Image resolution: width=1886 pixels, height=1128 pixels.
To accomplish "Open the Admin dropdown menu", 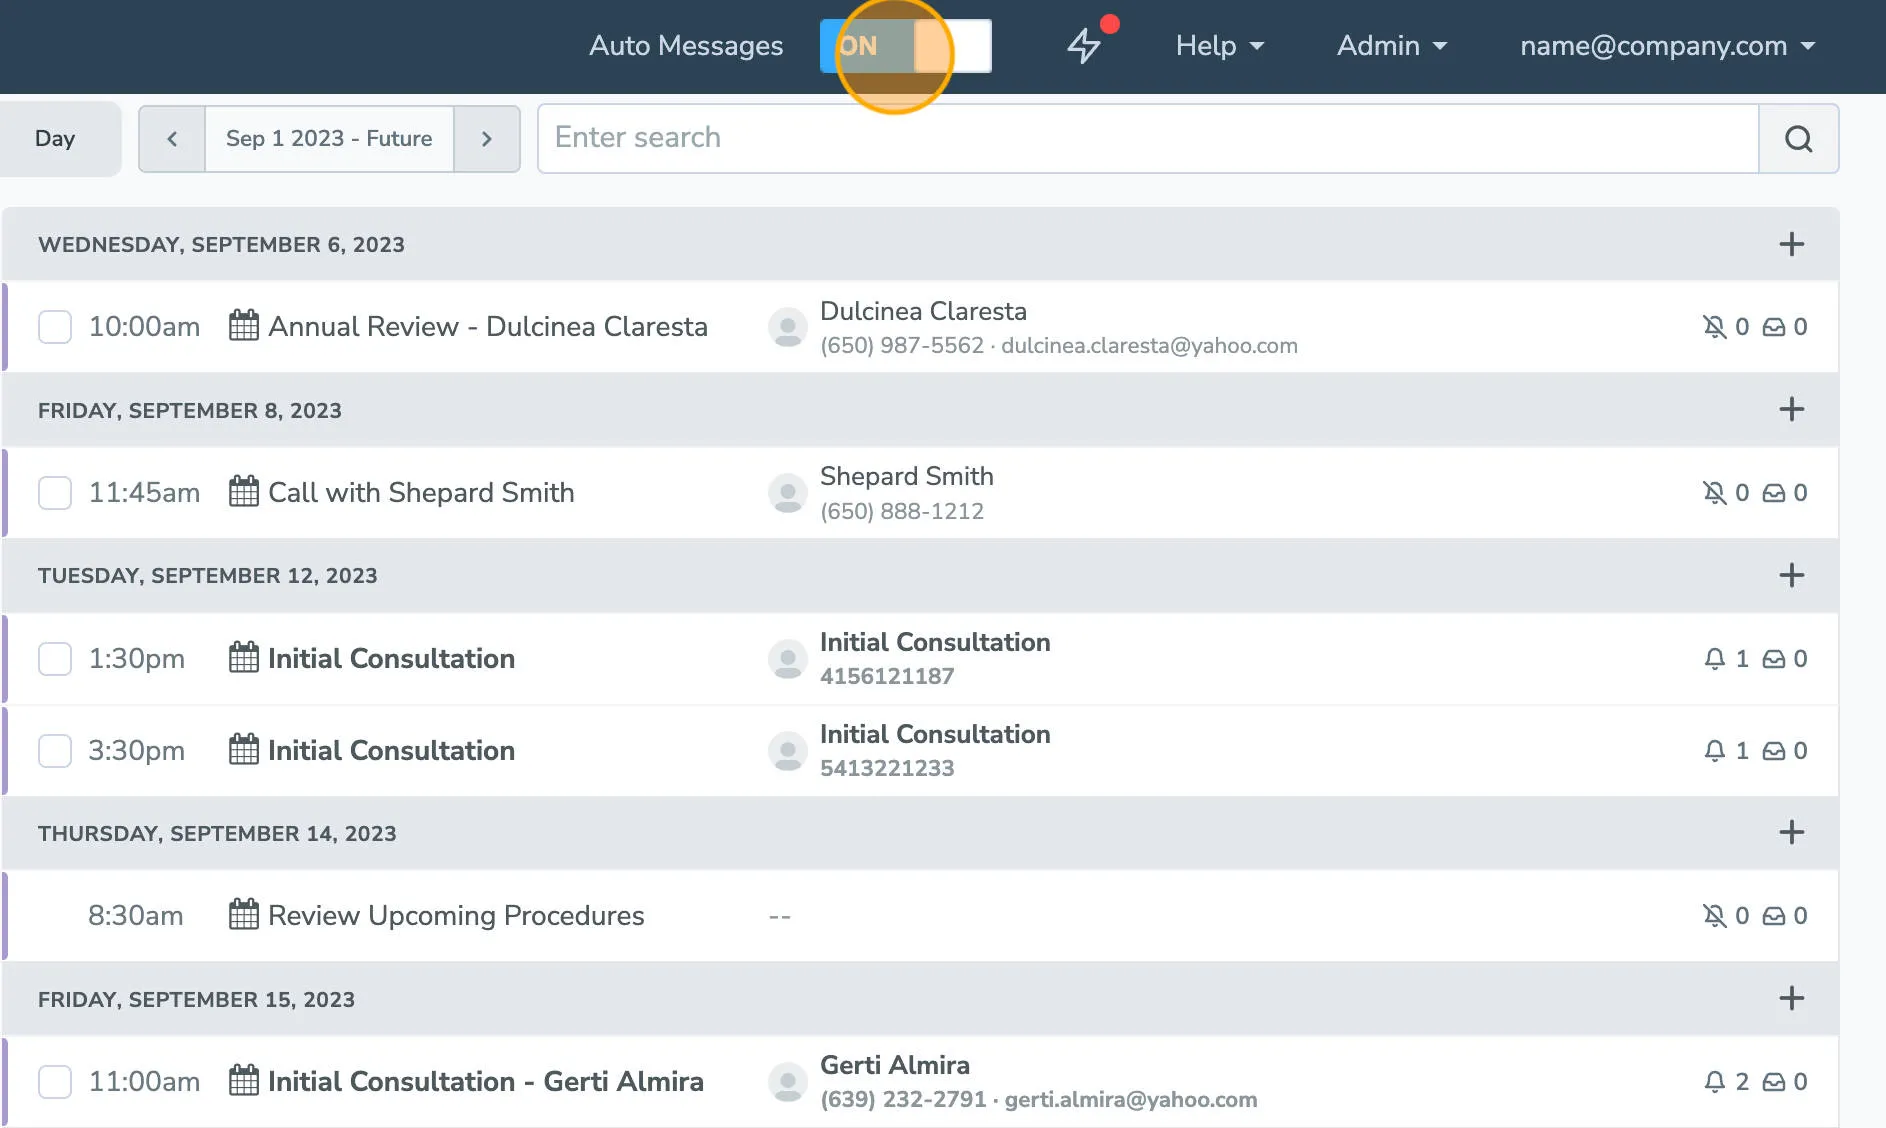I will point(1391,45).
